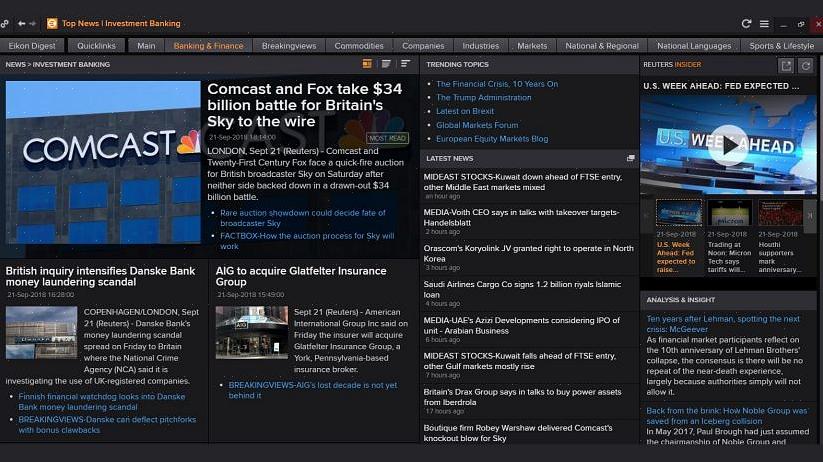The height and width of the screenshot is (462, 823).
Task: Click the AIG building article thumbnail
Action: point(252,332)
